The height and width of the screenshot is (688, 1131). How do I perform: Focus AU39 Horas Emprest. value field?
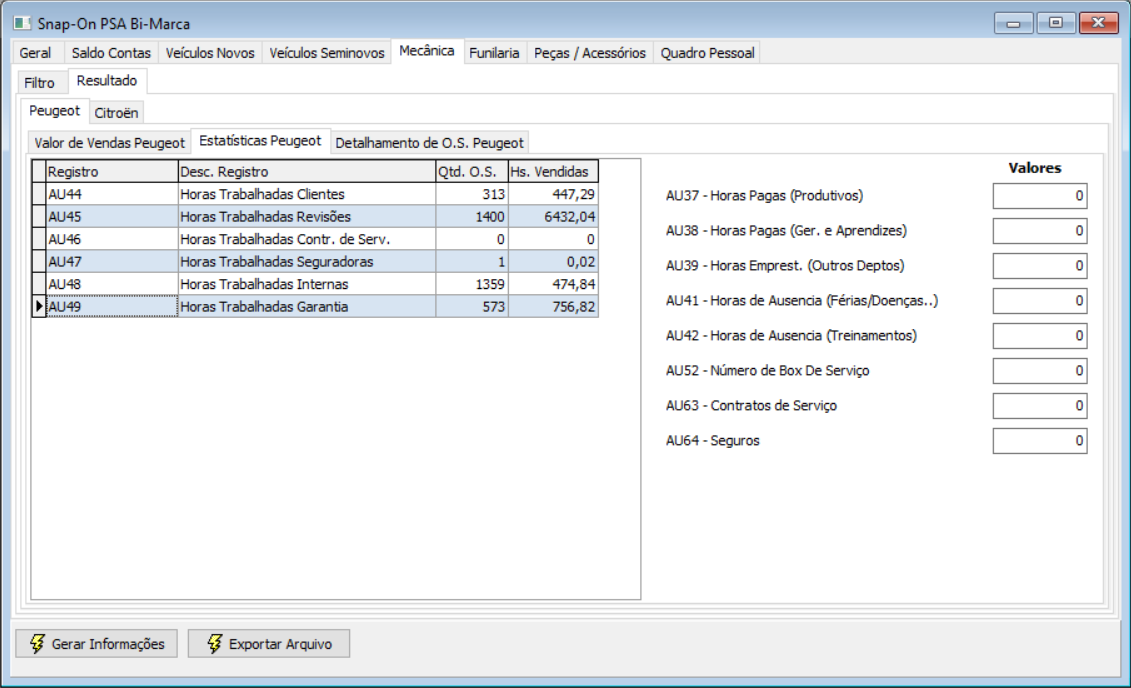tap(1039, 266)
